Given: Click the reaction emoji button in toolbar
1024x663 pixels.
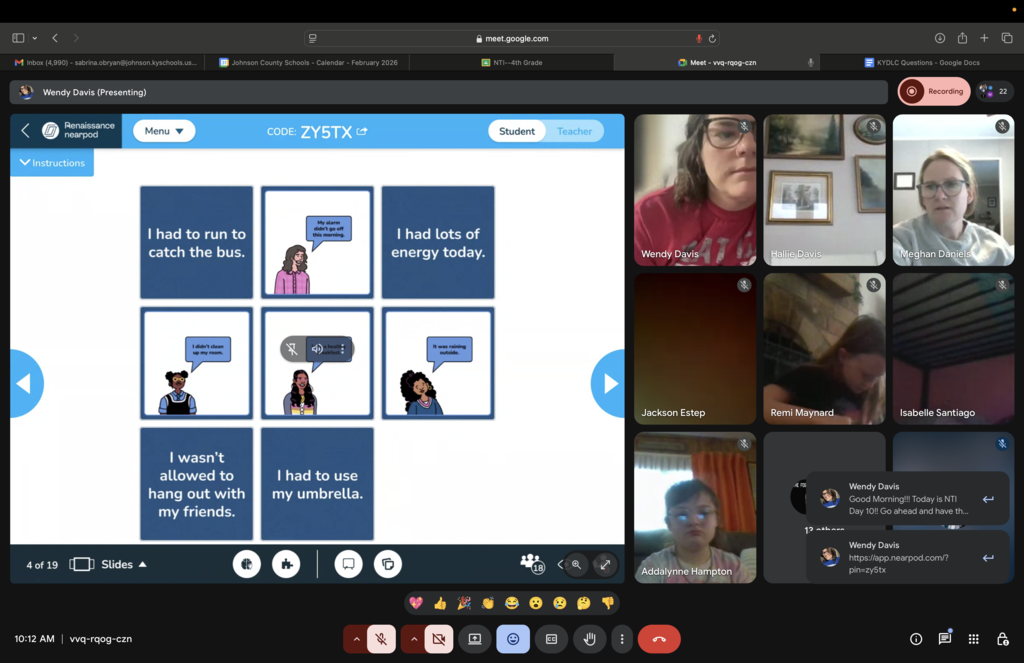Looking at the screenshot, I should click(x=513, y=639).
